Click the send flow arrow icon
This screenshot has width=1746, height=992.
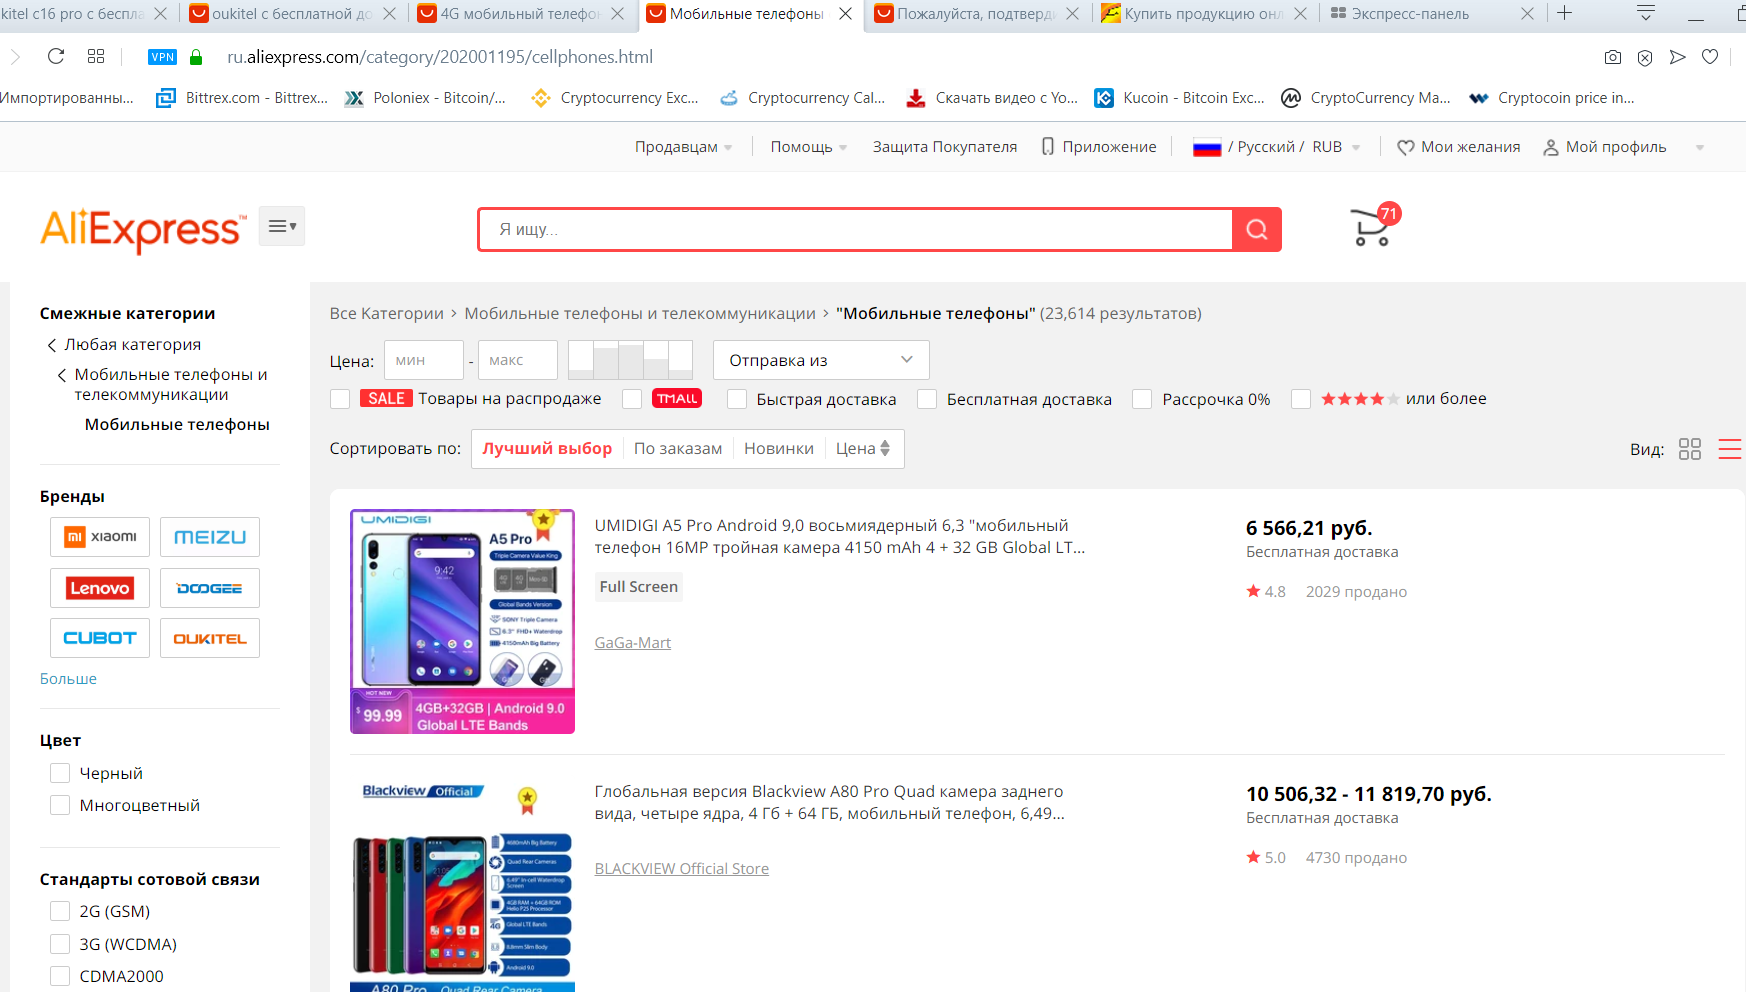pyautogui.click(x=1678, y=57)
